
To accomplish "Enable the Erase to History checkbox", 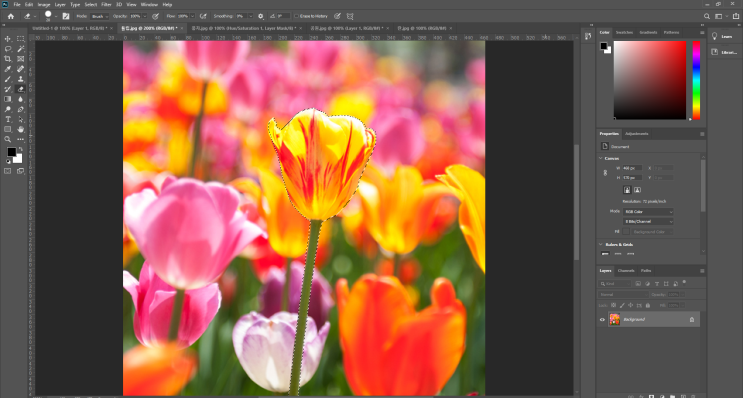I will click(x=296, y=16).
